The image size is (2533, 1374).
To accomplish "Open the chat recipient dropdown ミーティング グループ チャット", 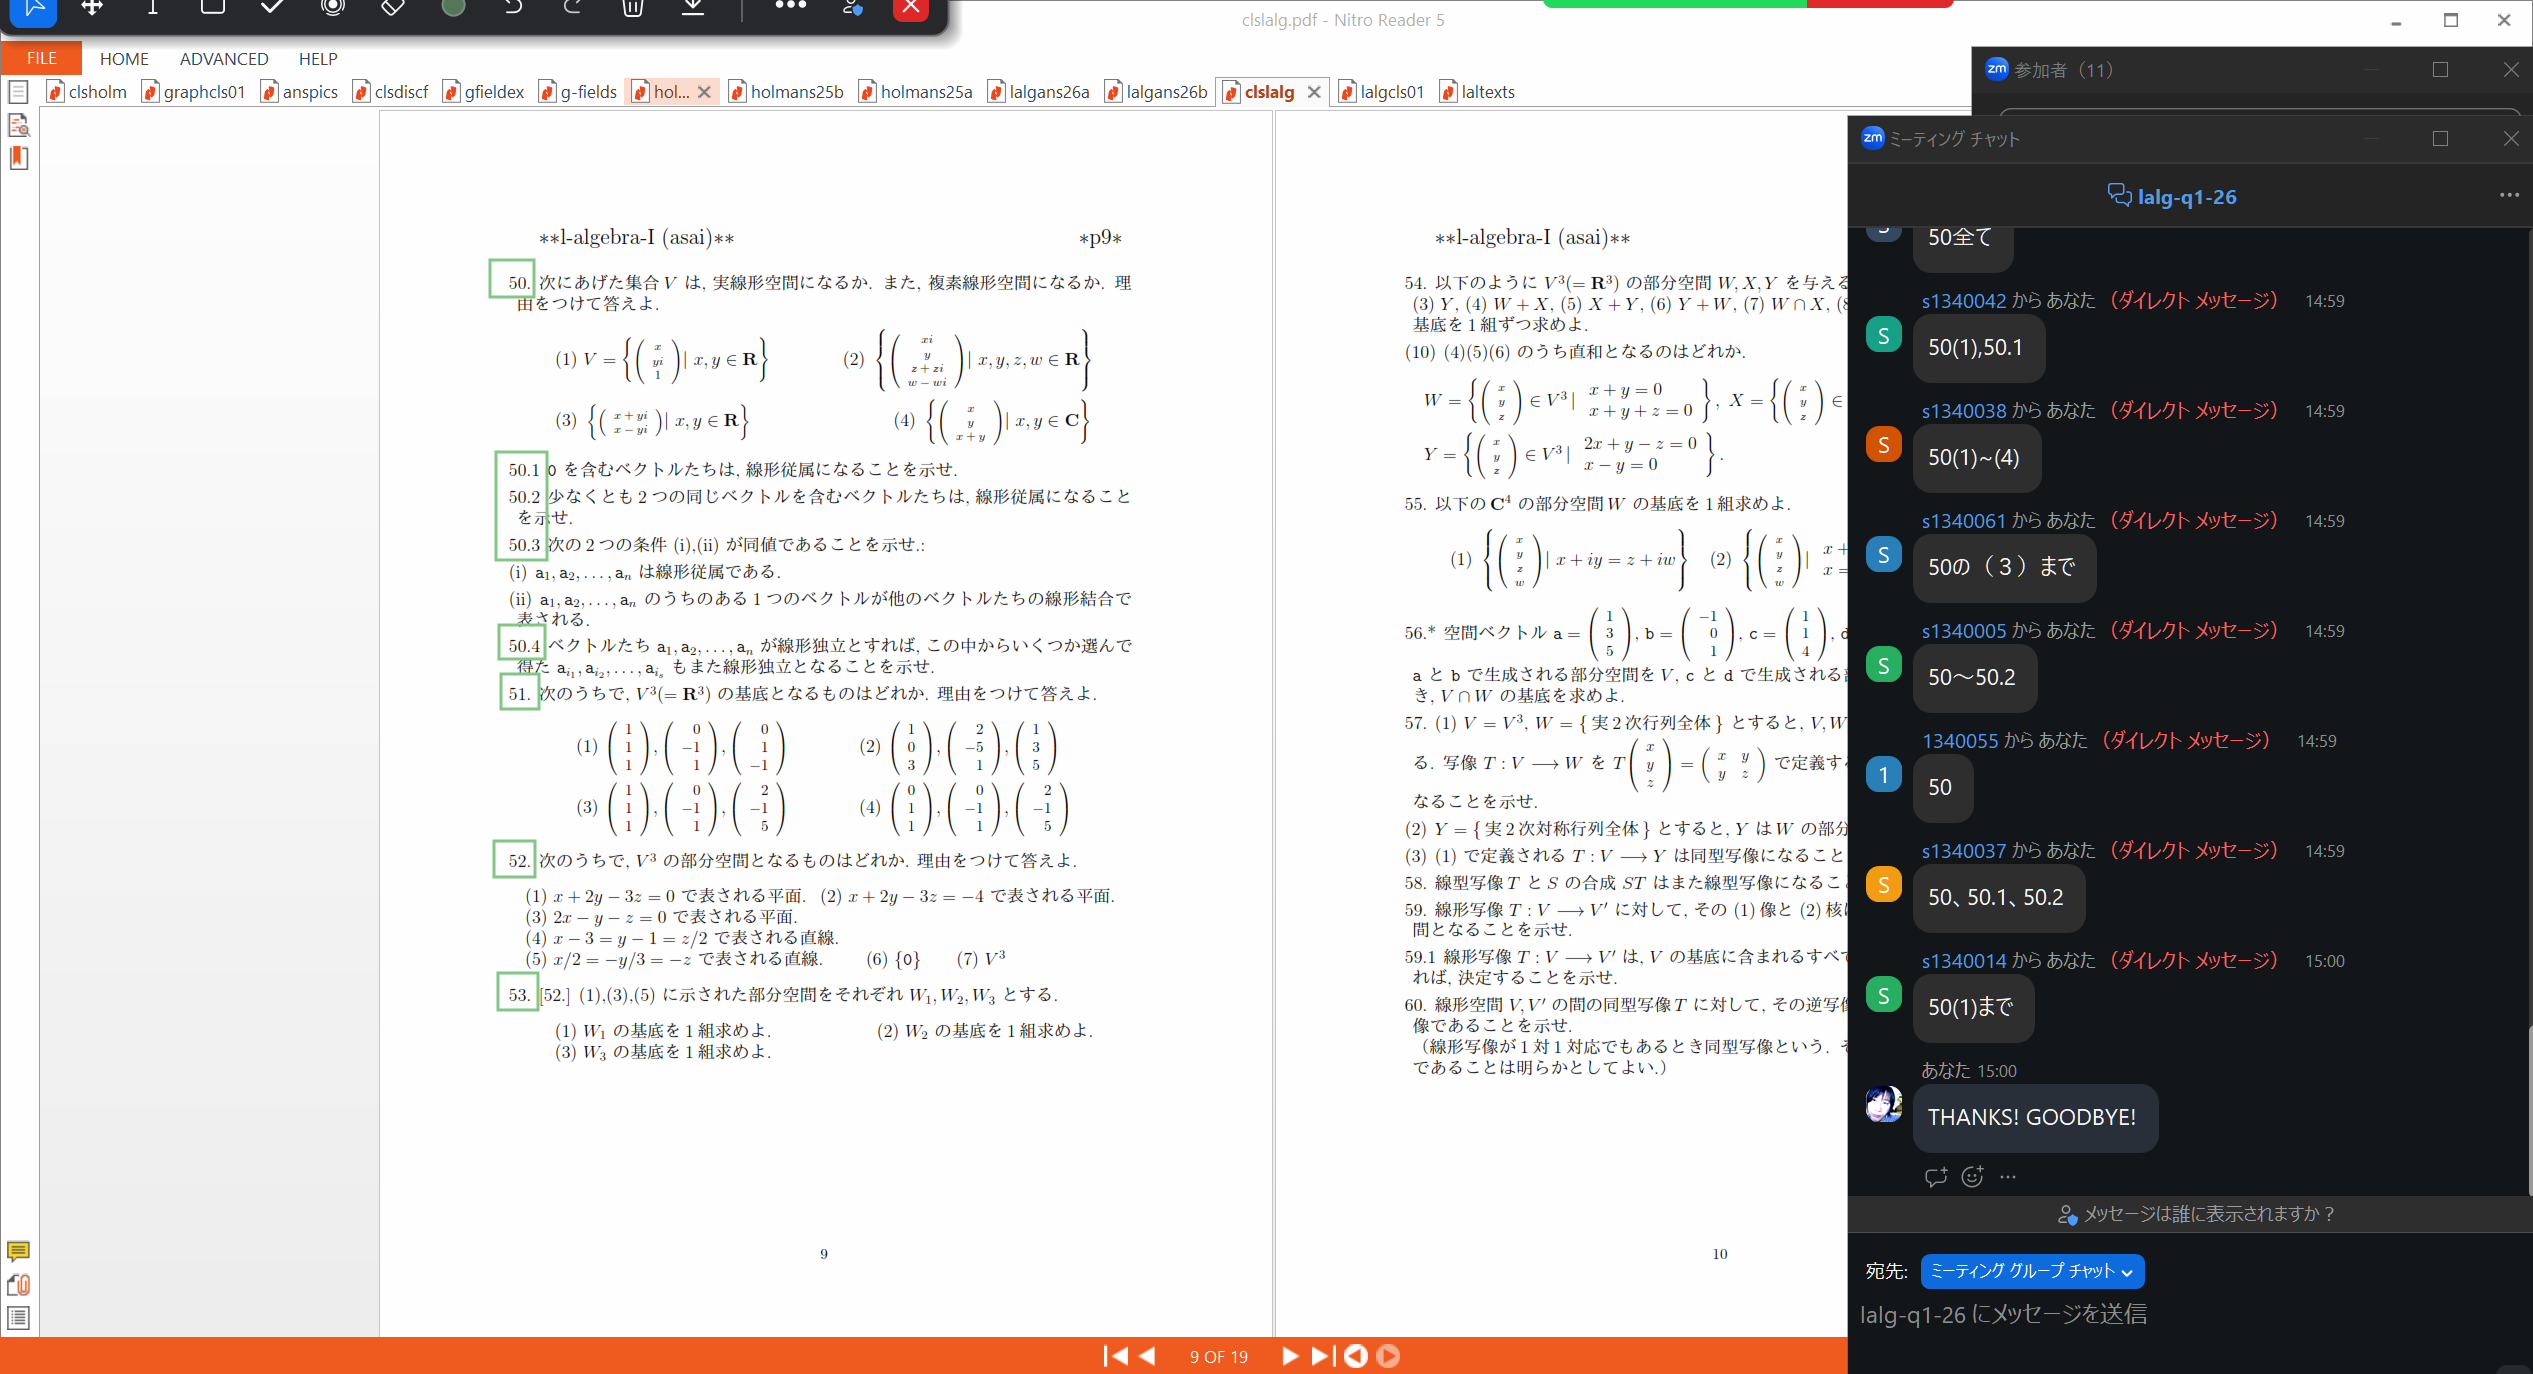I will click(2032, 1271).
